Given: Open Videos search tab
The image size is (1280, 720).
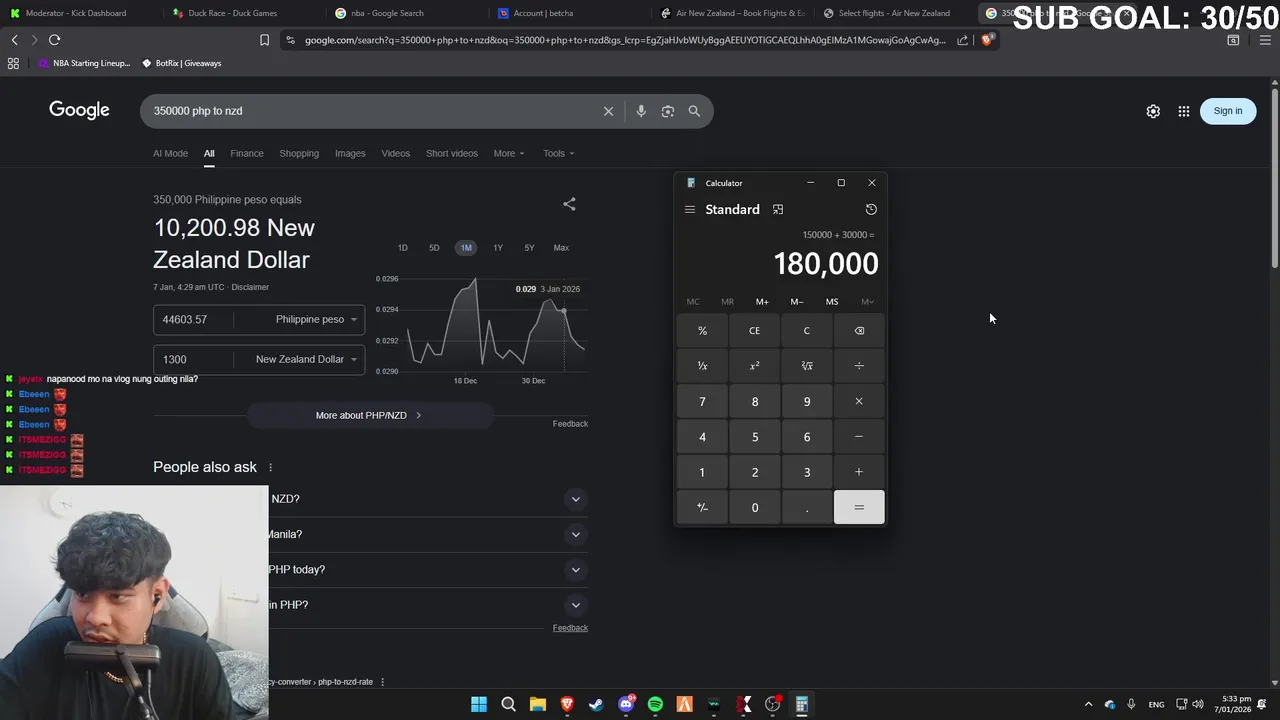Looking at the screenshot, I should (x=396, y=154).
